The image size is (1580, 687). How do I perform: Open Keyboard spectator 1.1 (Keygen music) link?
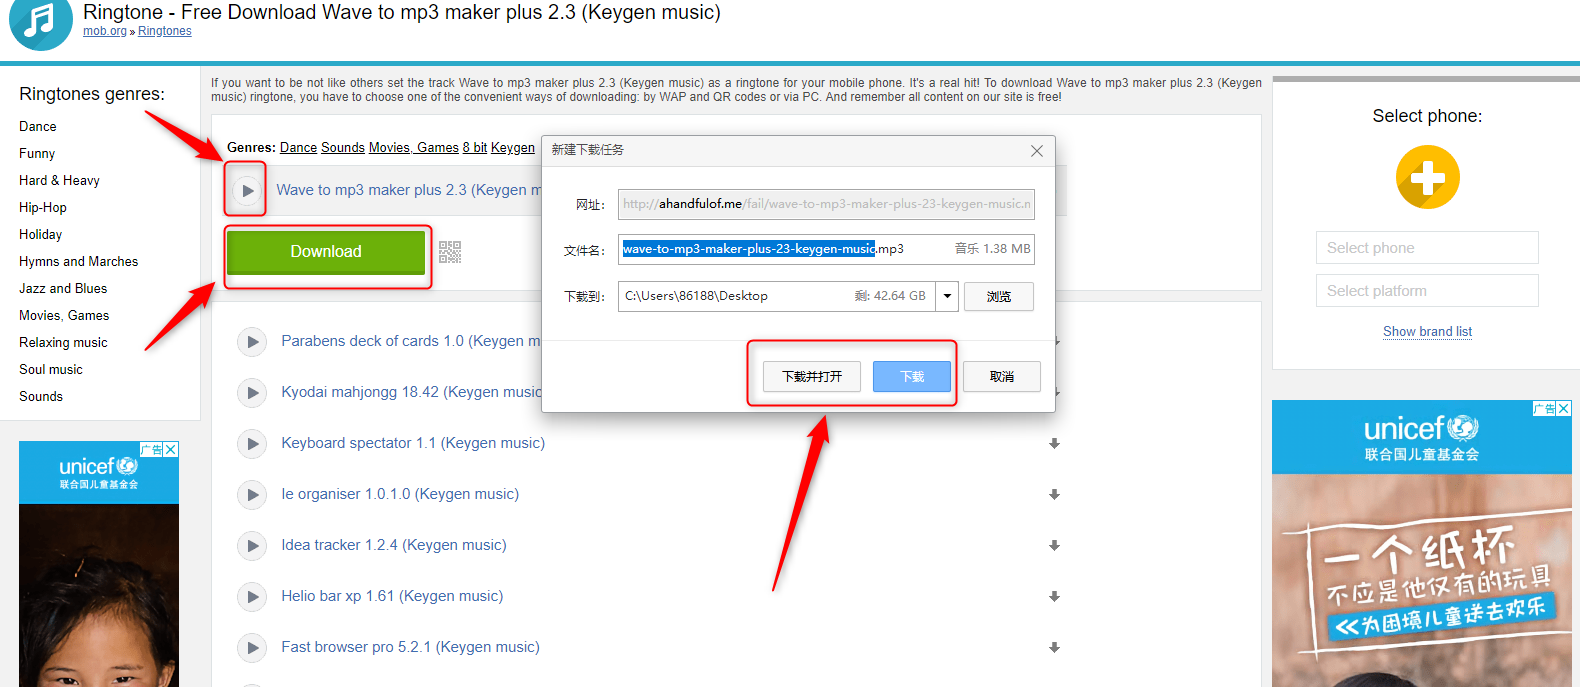(413, 443)
